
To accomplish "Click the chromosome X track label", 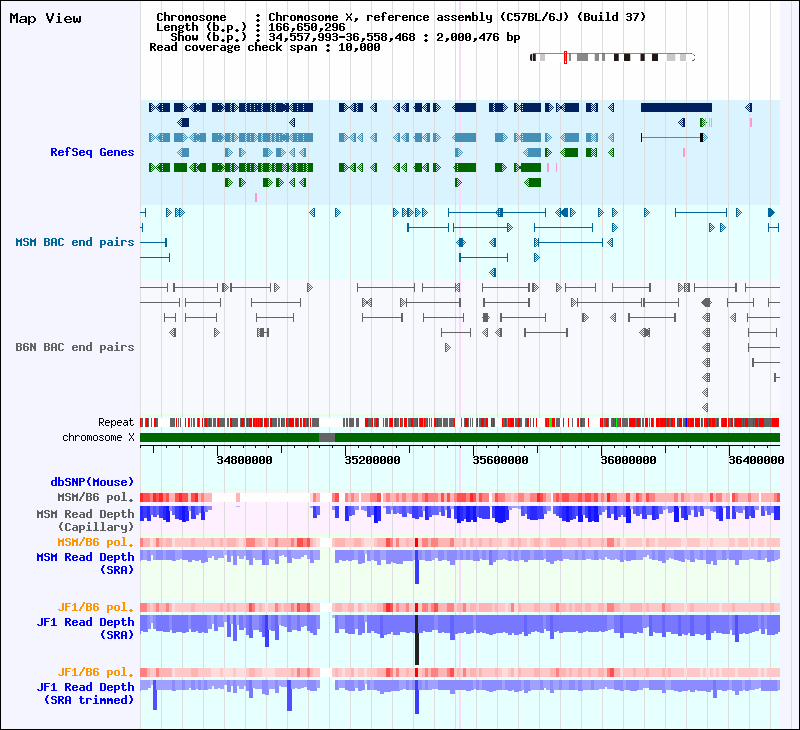I will click(x=98, y=438).
